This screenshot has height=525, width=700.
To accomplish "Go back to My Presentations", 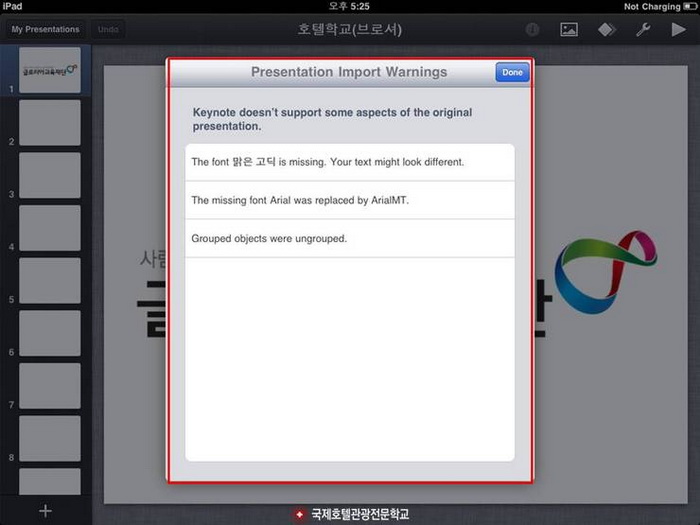I will (x=45, y=30).
